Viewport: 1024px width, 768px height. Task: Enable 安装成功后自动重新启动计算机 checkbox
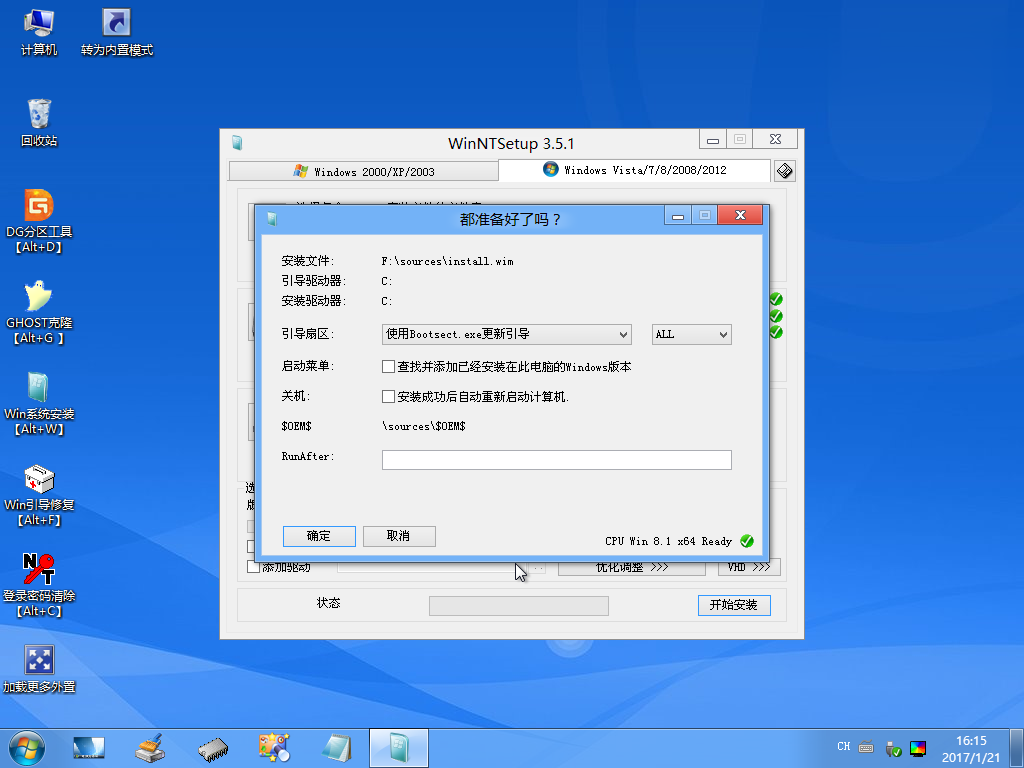(x=389, y=396)
